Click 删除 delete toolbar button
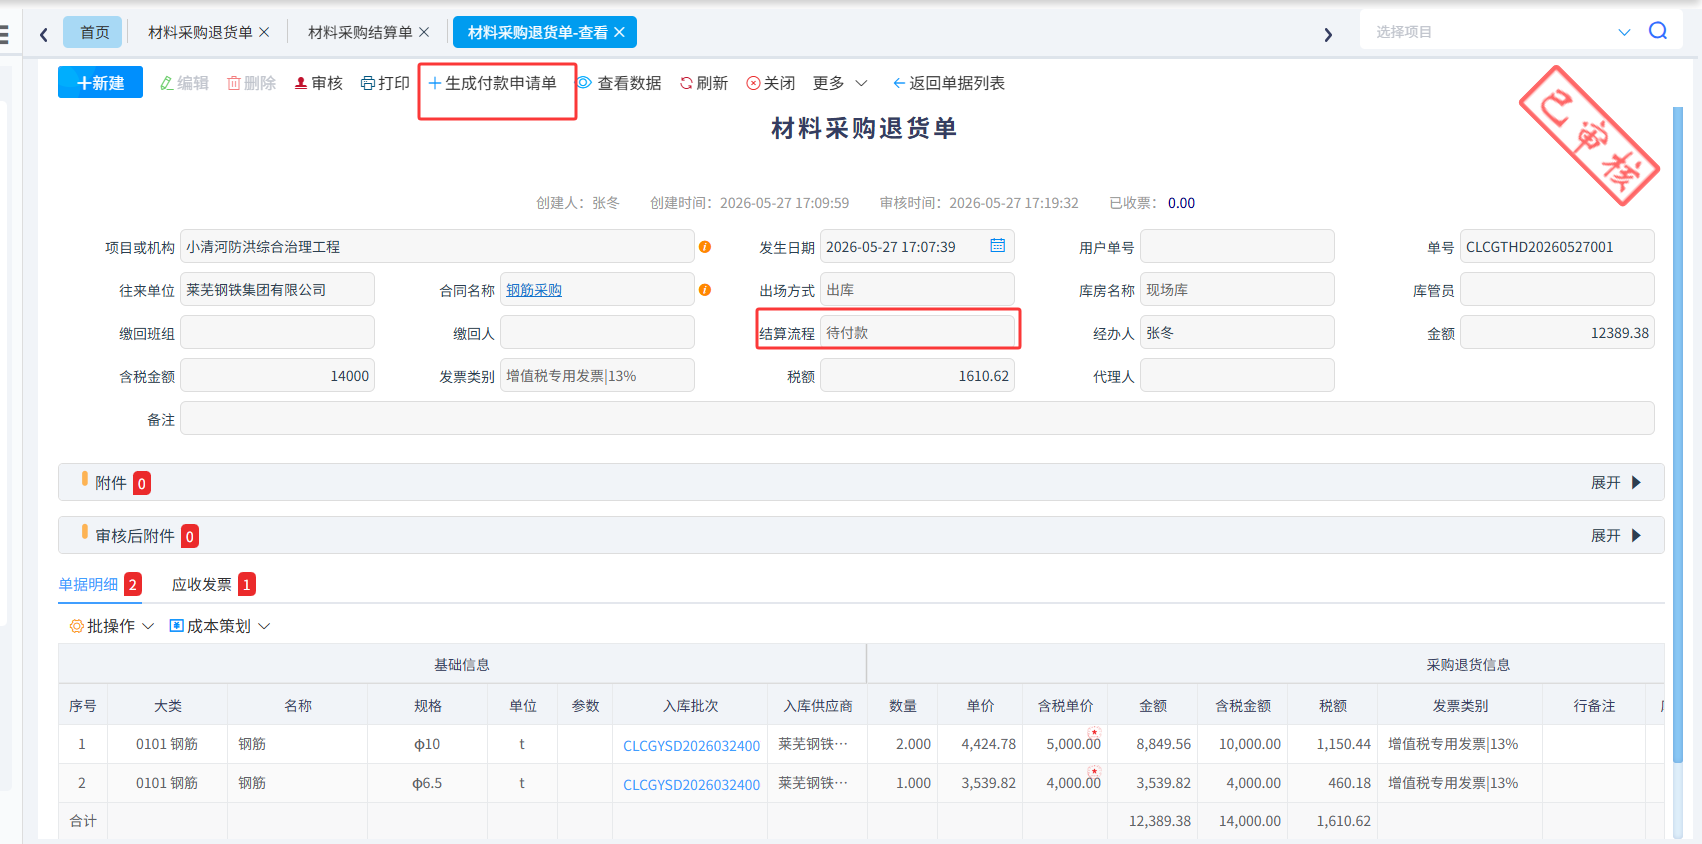Viewport: 1702px width, 844px height. pos(252,83)
